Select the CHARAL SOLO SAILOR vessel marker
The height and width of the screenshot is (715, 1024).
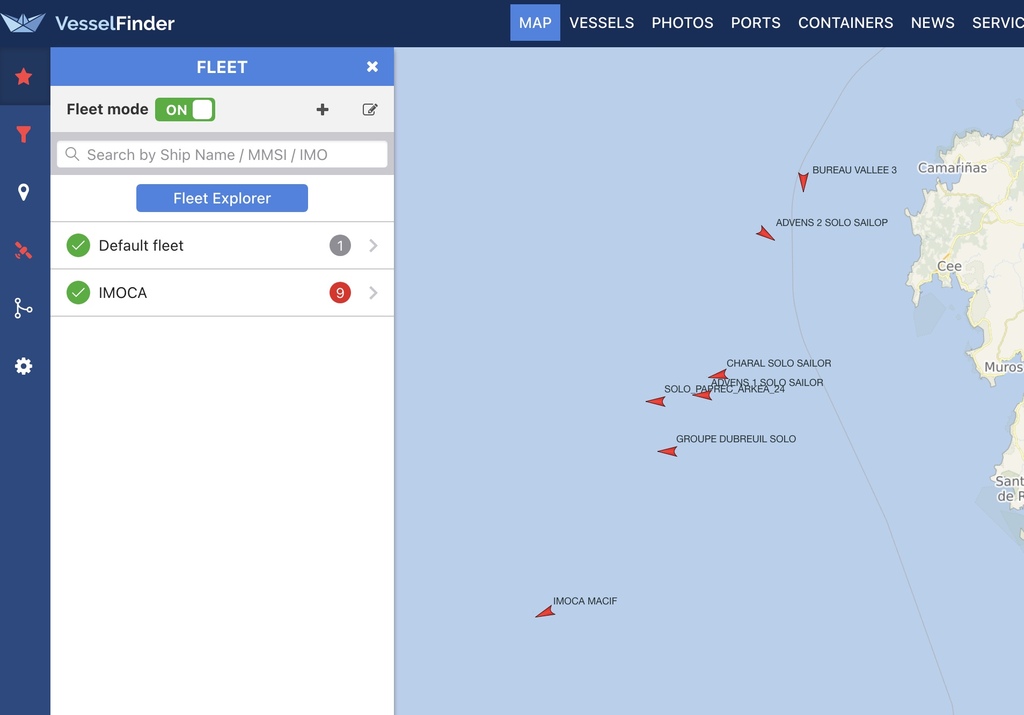(x=718, y=375)
